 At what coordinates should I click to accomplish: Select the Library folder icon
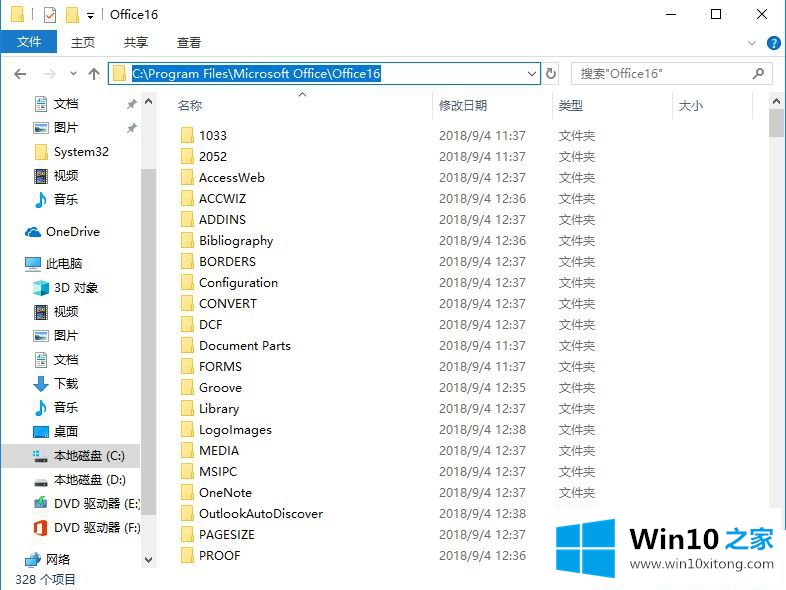(187, 409)
